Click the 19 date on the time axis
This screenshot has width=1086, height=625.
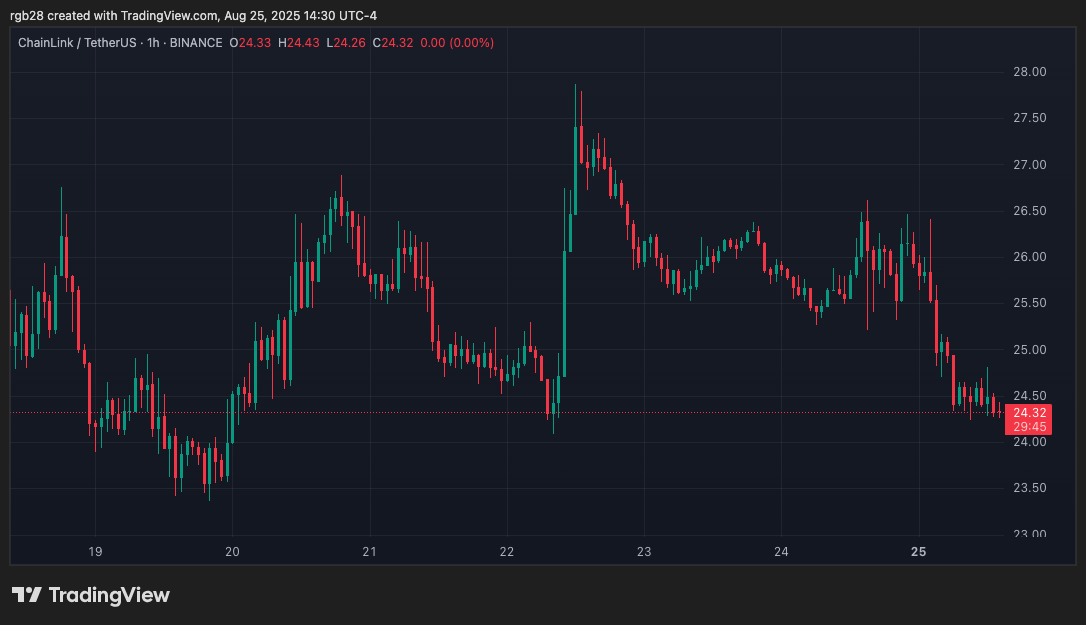pos(96,551)
